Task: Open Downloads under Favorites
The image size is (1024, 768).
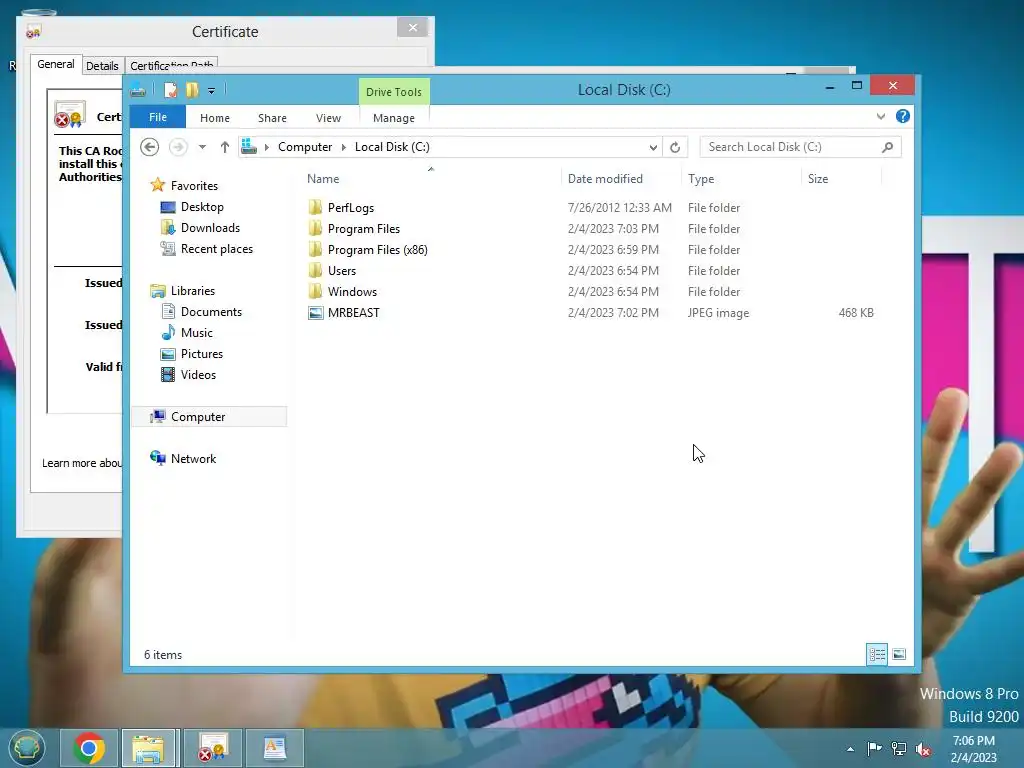Action: (x=210, y=228)
